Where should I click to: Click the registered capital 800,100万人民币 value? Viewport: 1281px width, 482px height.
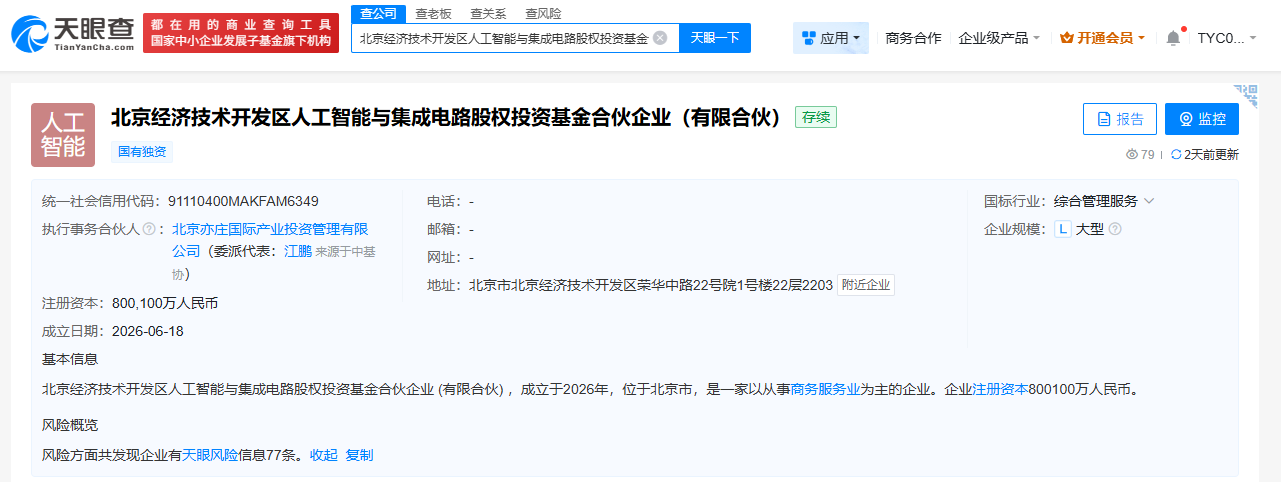click(x=165, y=303)
